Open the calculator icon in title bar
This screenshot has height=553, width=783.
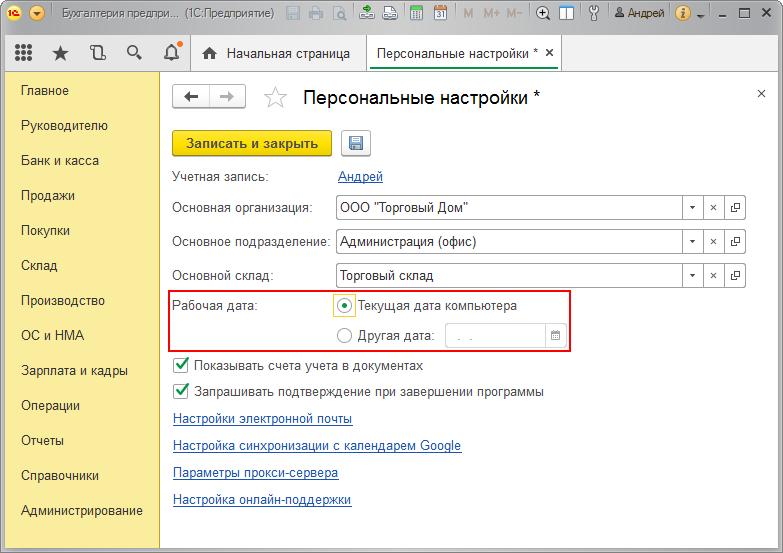[x=415, y=14]
